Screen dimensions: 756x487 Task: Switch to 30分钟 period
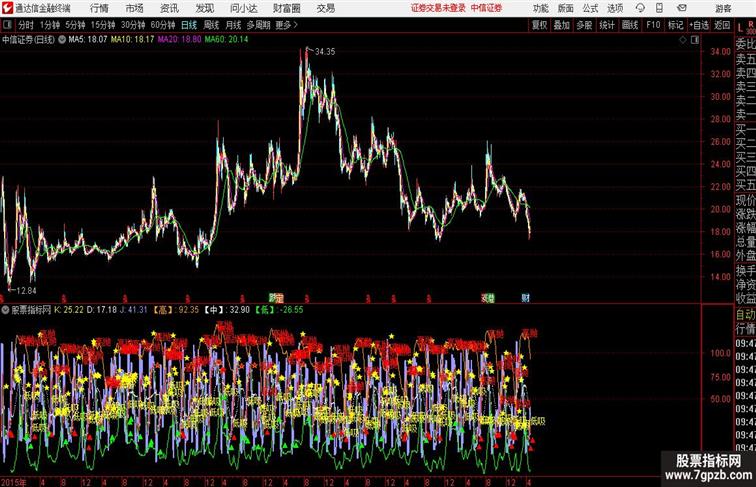[x=133, y=25]
